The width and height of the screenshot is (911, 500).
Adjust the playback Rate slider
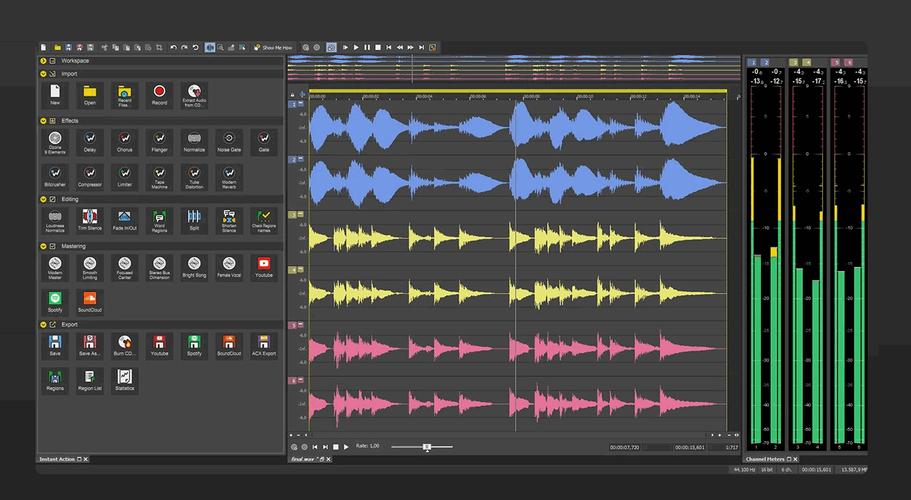[x=426, y=446]
